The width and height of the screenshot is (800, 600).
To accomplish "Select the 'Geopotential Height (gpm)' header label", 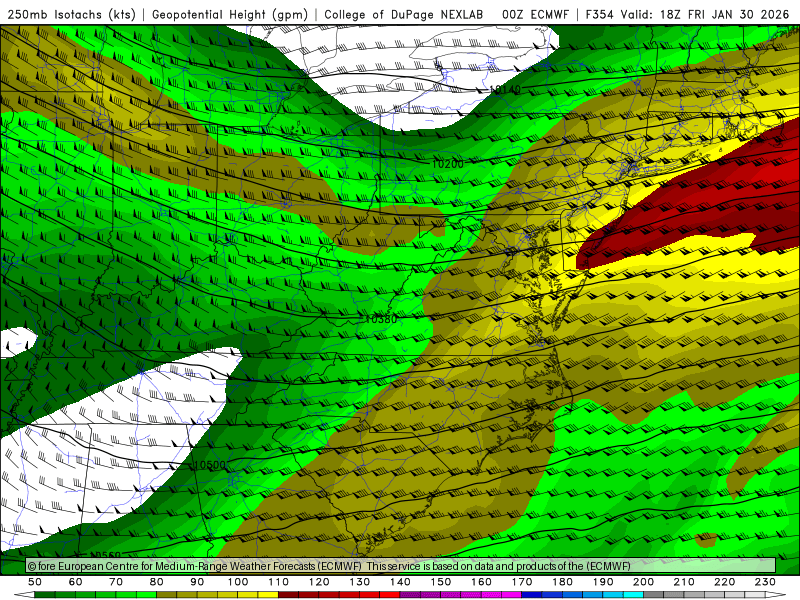I will point(230,15).
